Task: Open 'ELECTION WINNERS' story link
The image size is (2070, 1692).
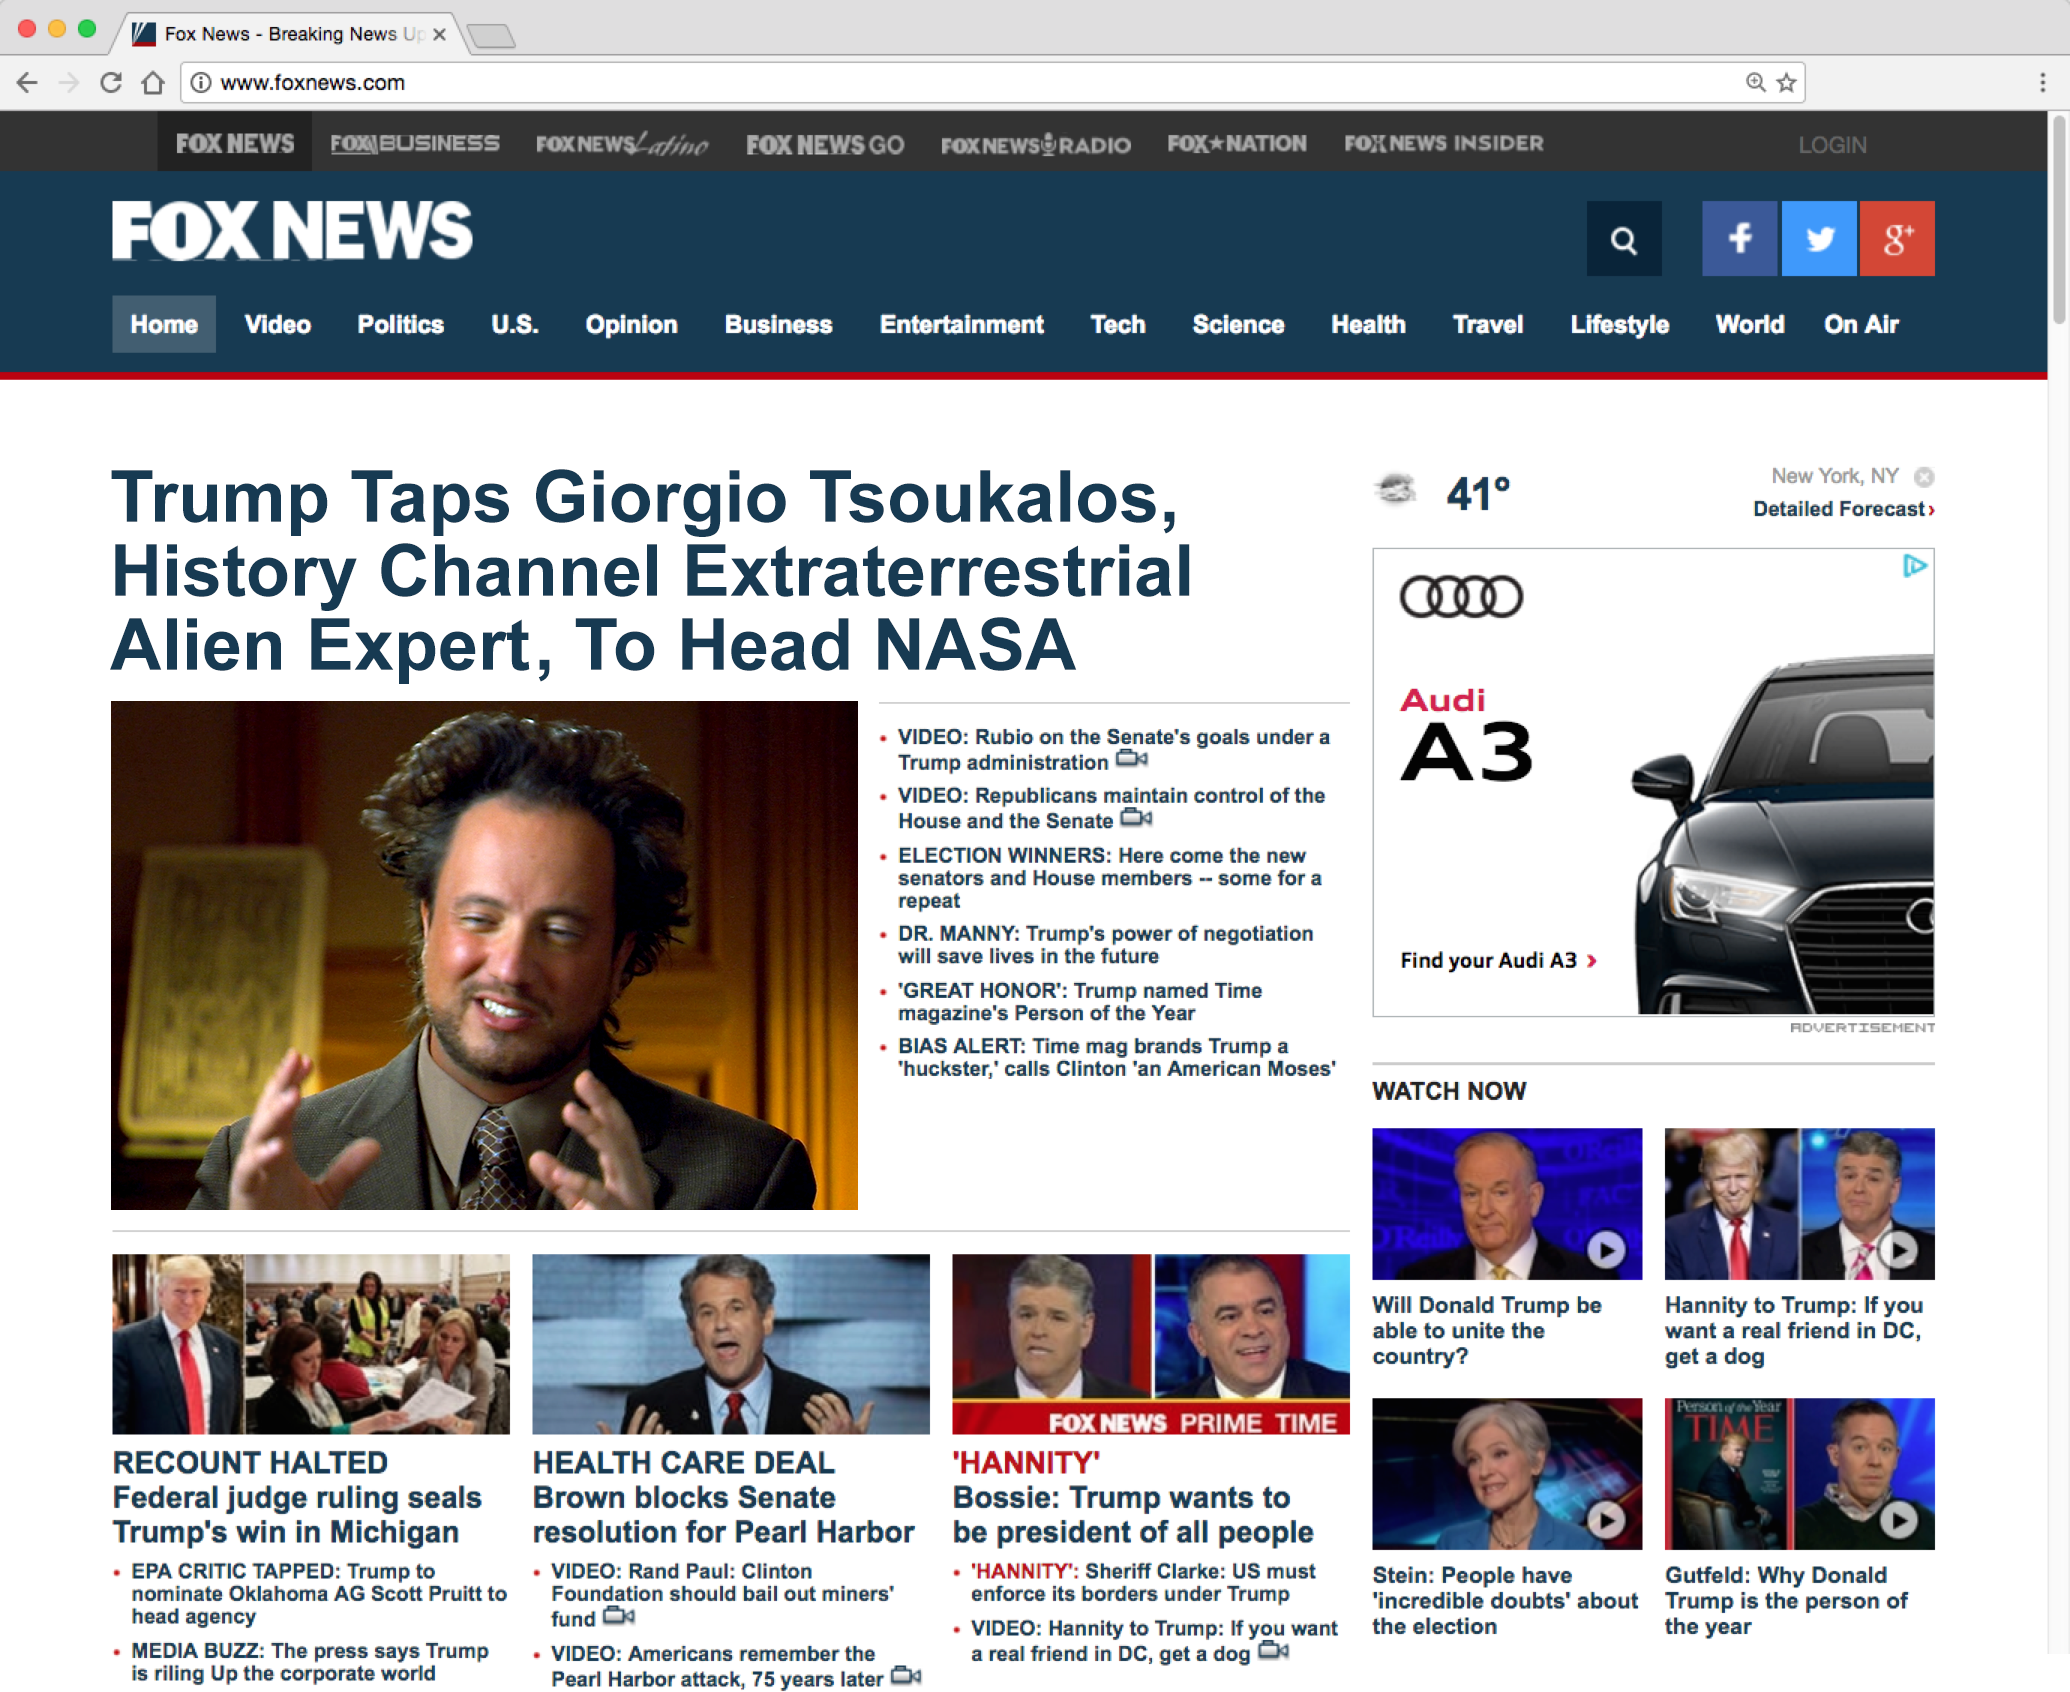Action: point(1110,878)
